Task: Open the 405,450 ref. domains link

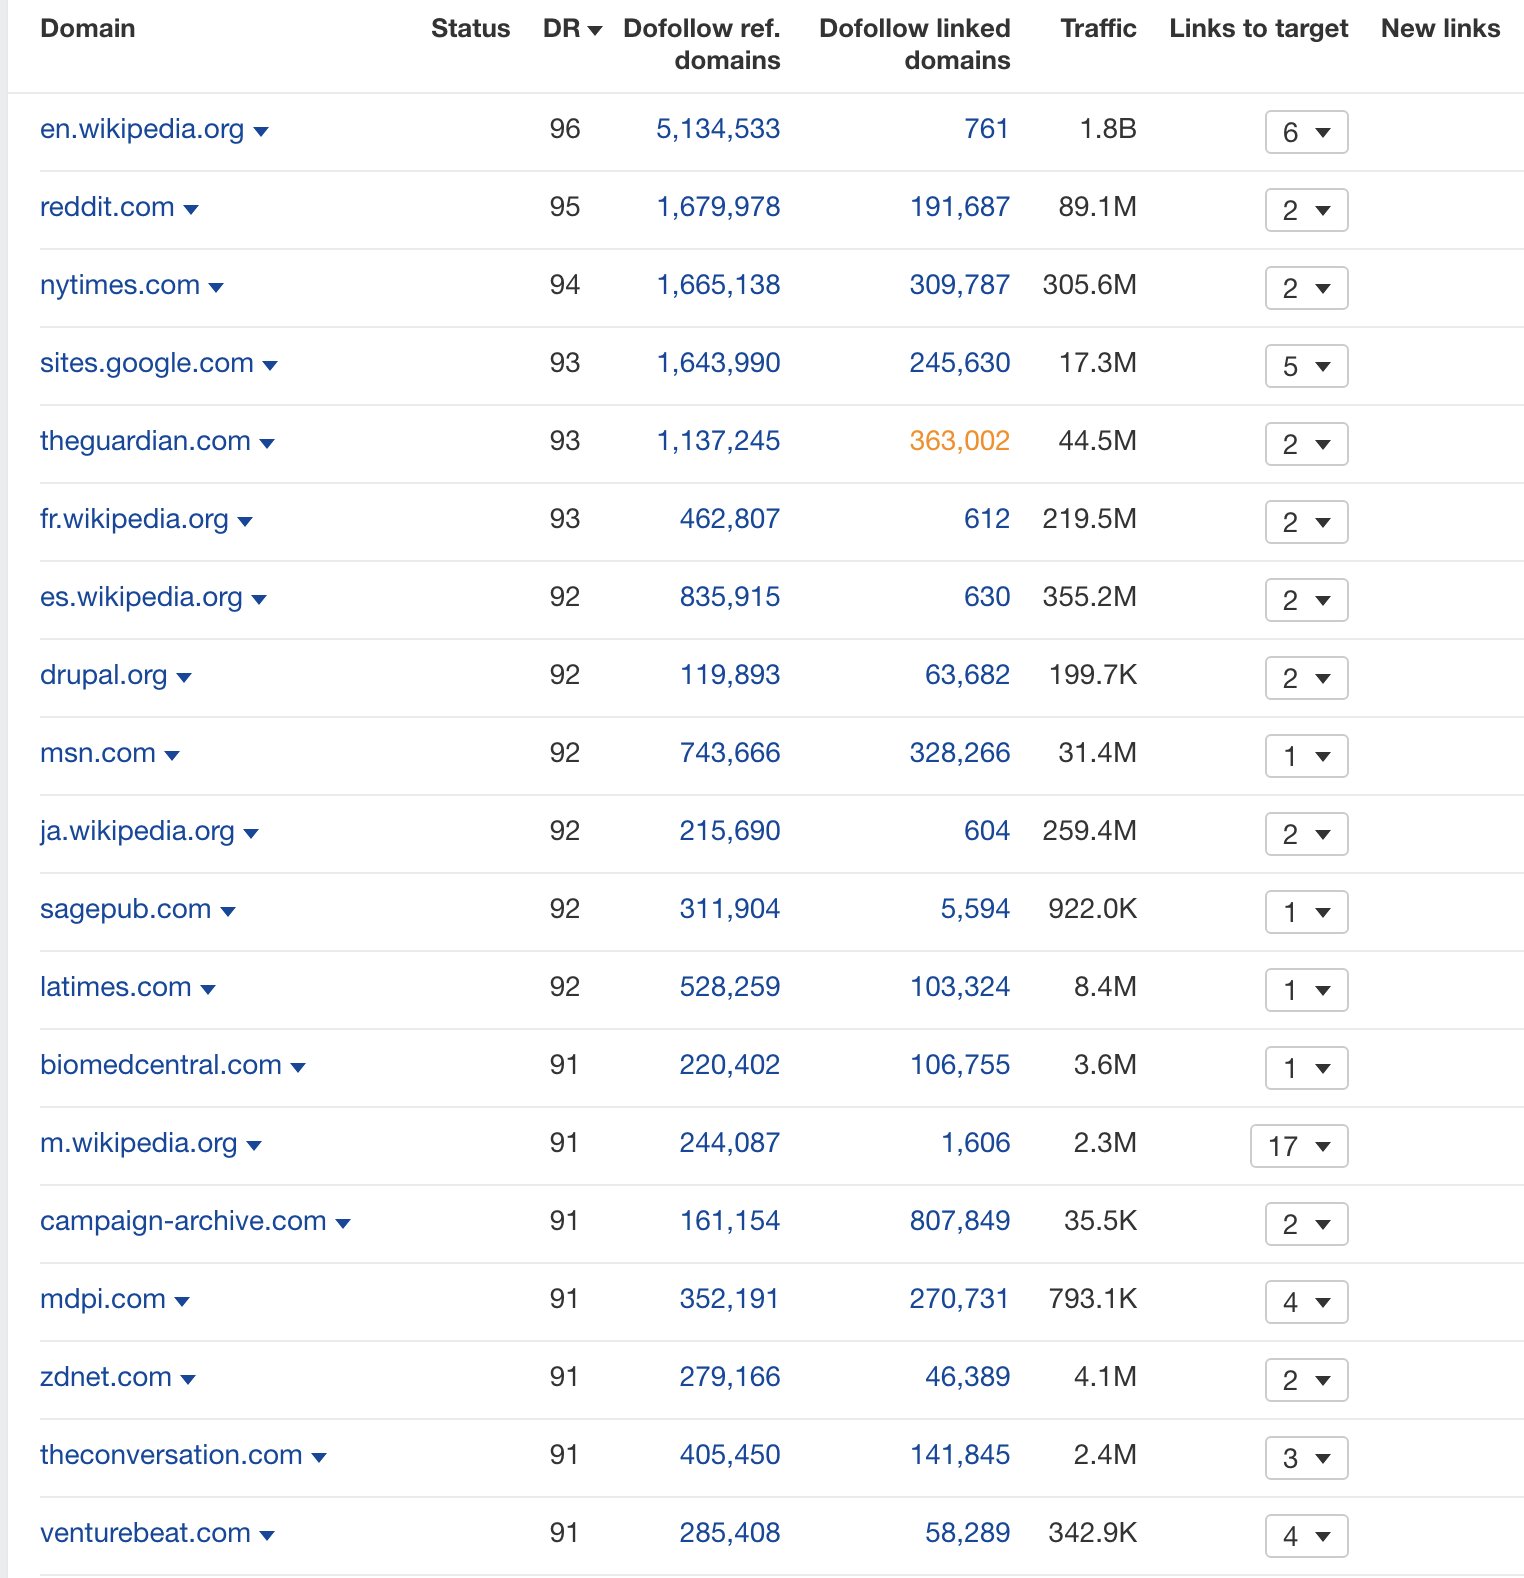Action: click(x=730, y=1455)
